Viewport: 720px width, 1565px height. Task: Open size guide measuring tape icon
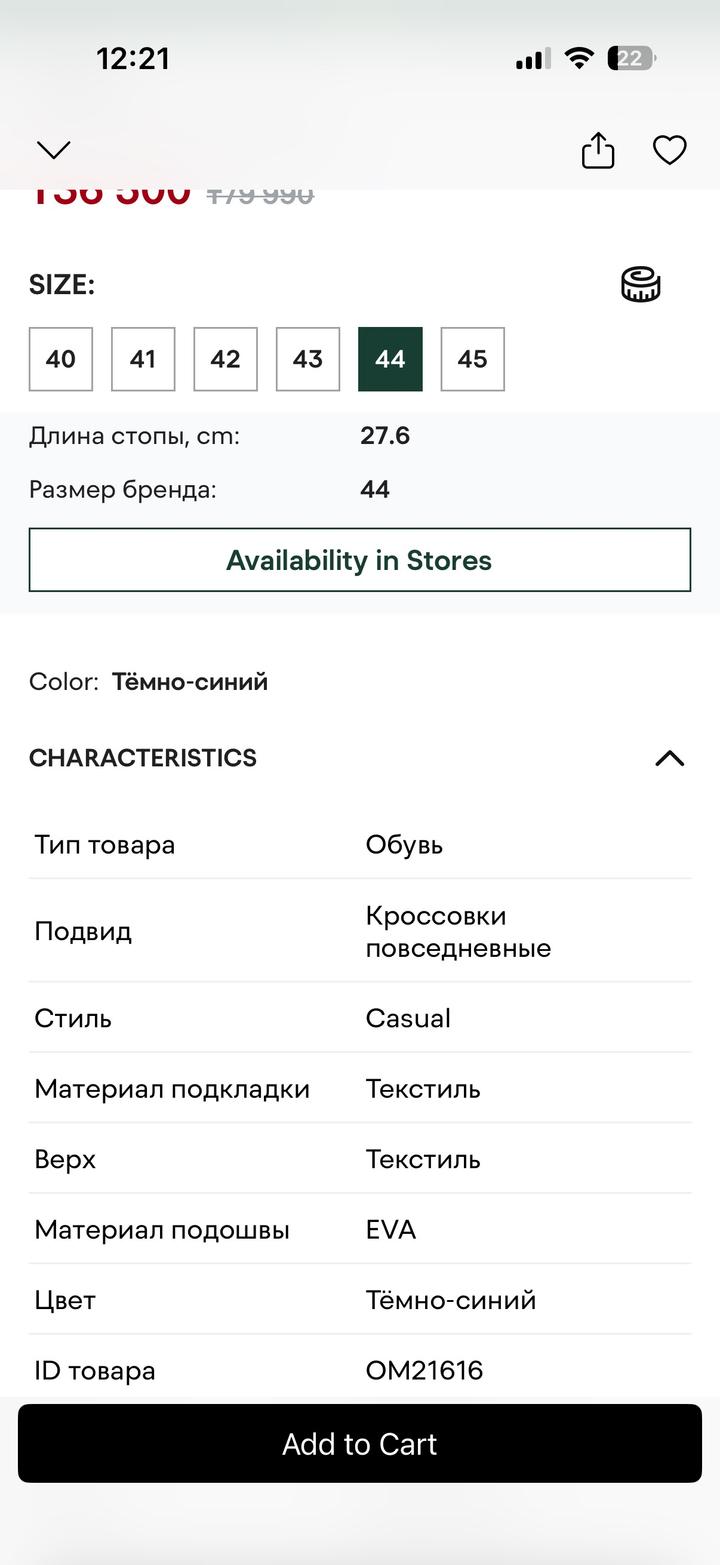641,285
